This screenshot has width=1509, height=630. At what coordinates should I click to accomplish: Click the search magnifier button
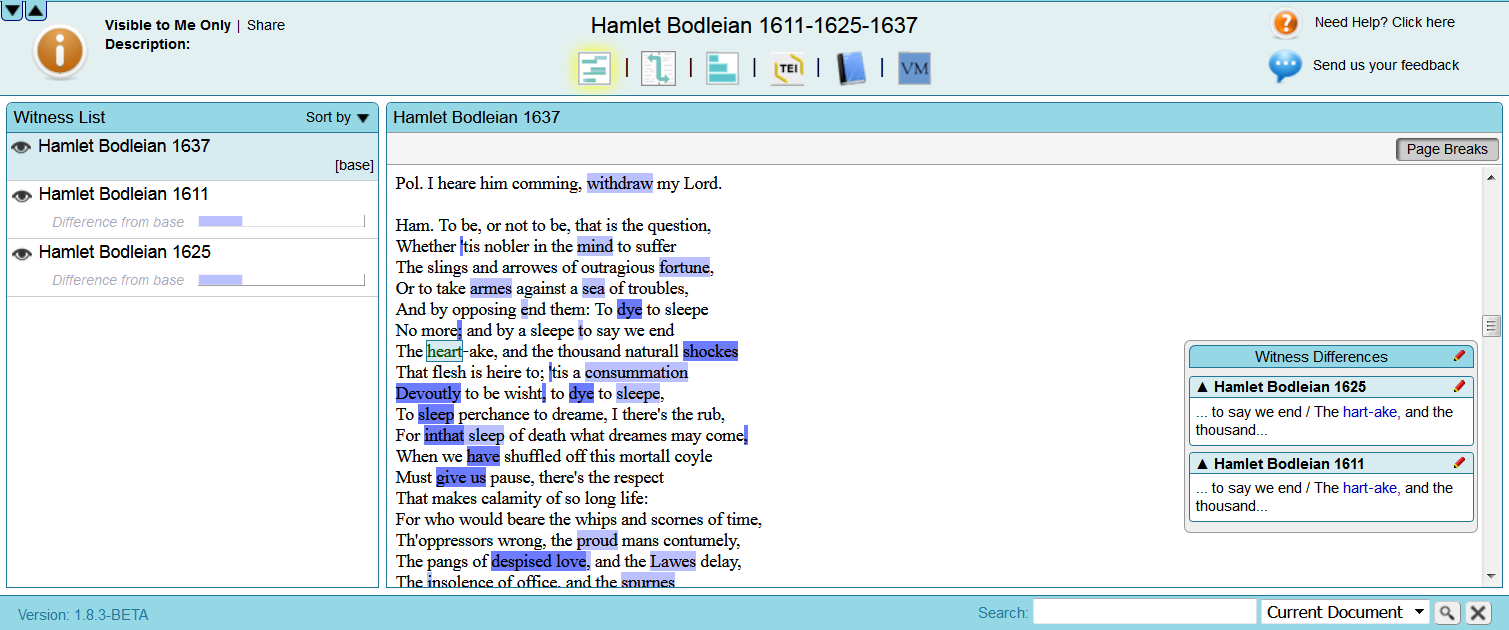(x=1447, y=613)
